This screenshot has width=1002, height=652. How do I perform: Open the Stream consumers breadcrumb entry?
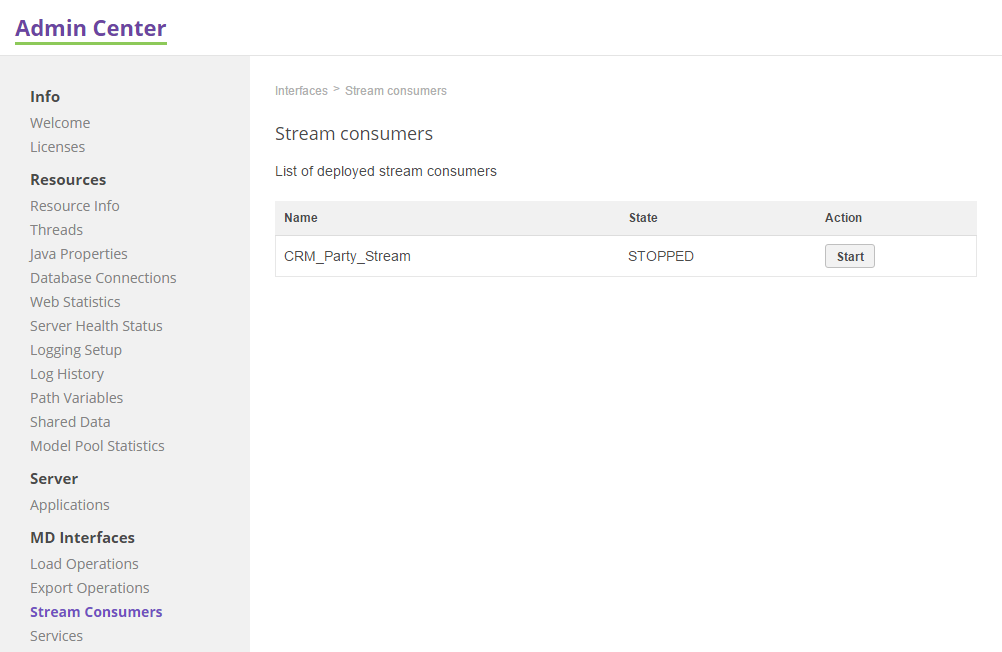[x=395, y=90]
